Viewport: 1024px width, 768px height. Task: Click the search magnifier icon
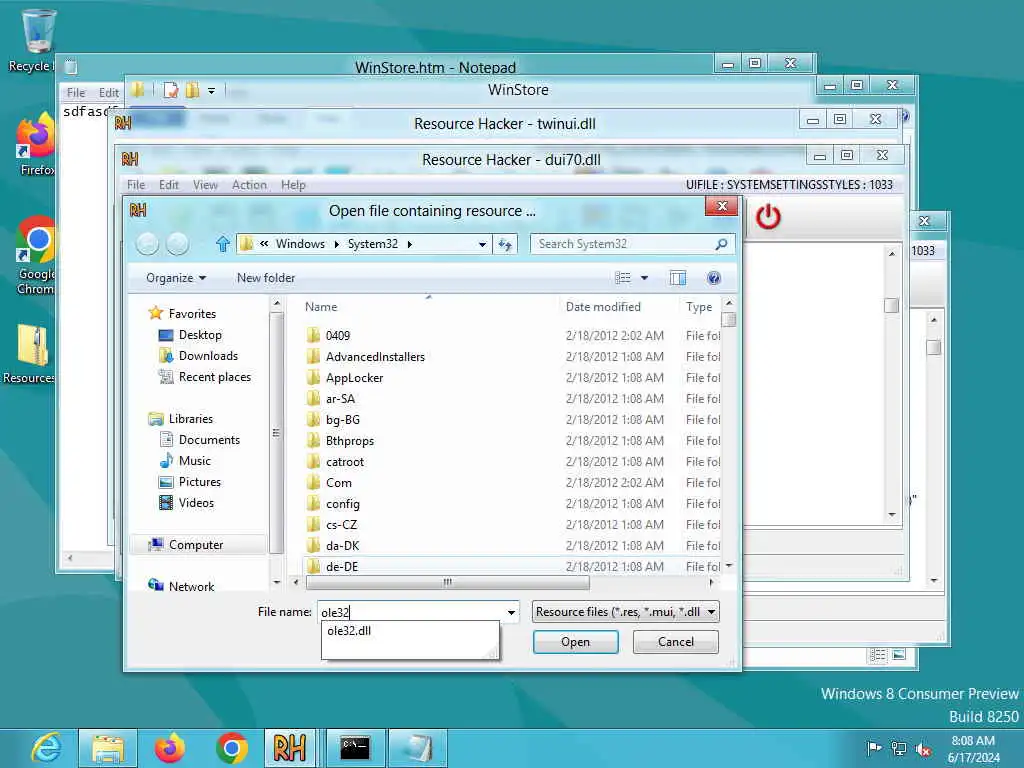[721, 244]
